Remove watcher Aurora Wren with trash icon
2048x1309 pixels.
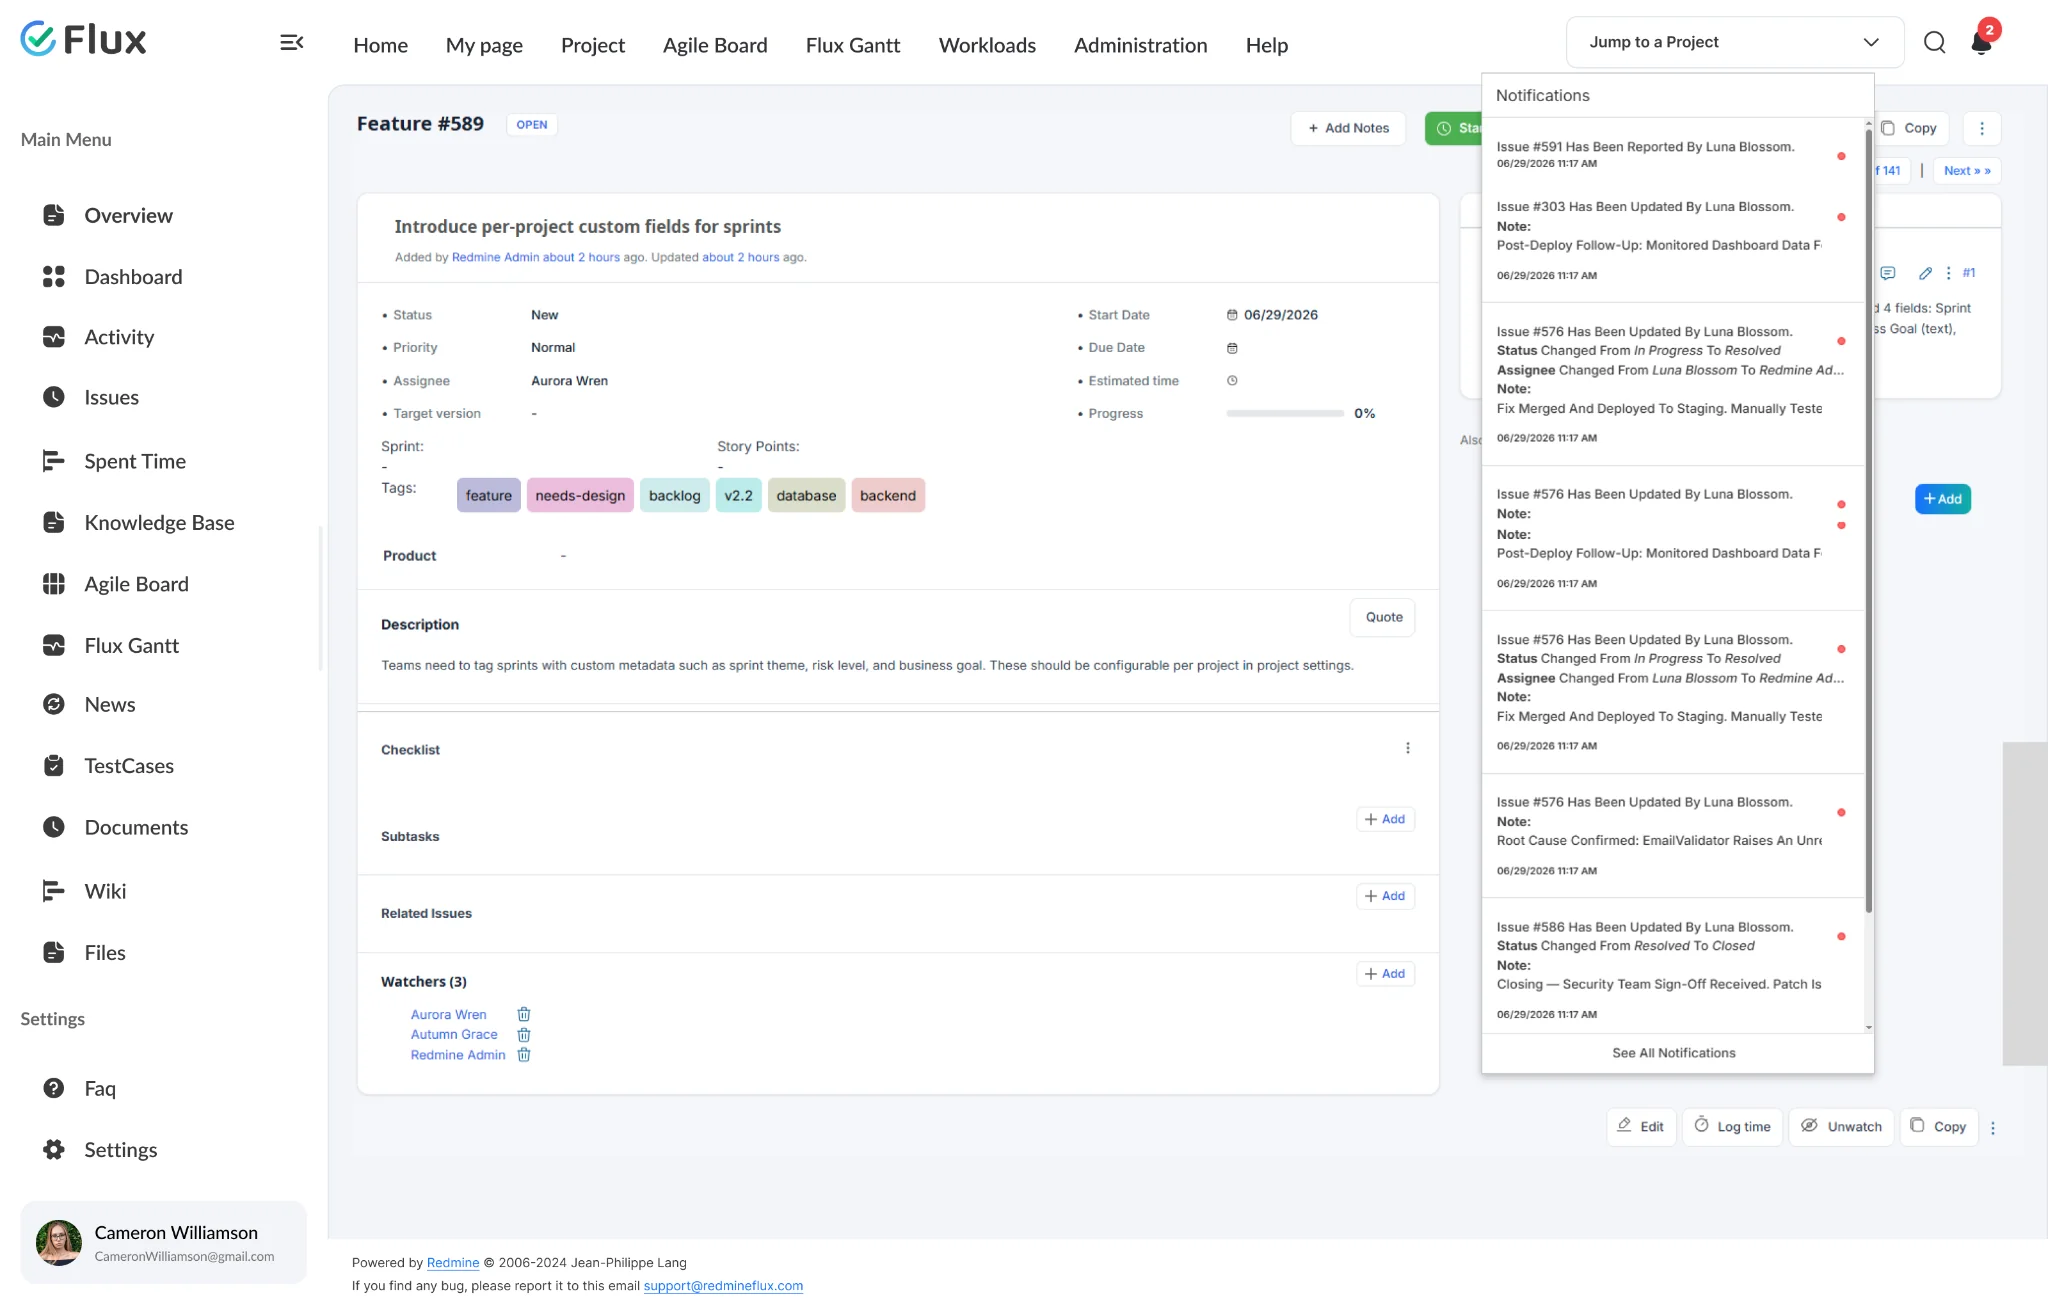pos(524,1014)
